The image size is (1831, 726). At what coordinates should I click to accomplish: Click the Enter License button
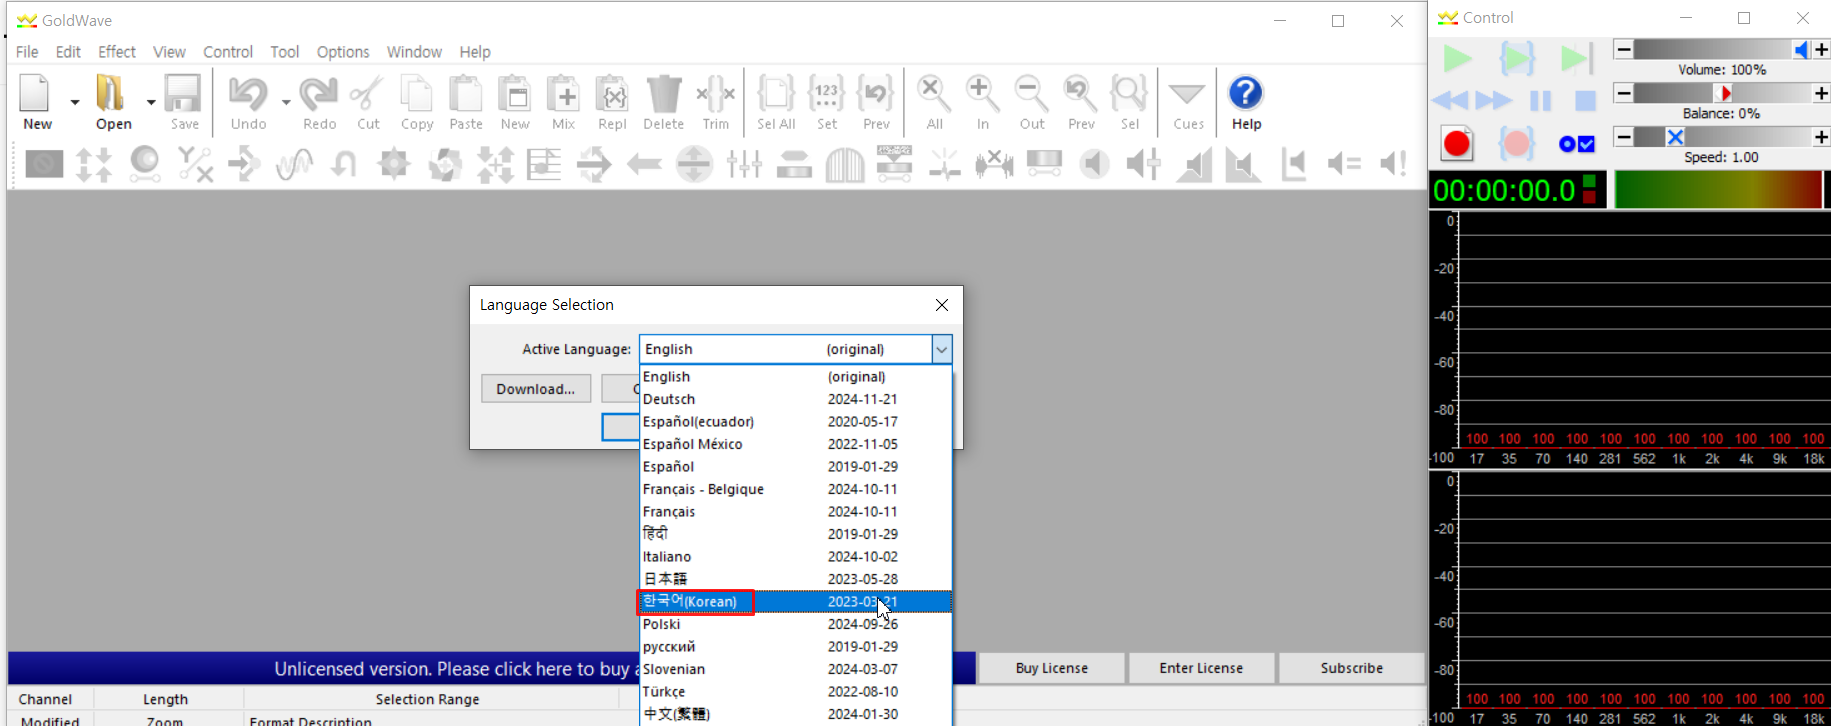1201,668
